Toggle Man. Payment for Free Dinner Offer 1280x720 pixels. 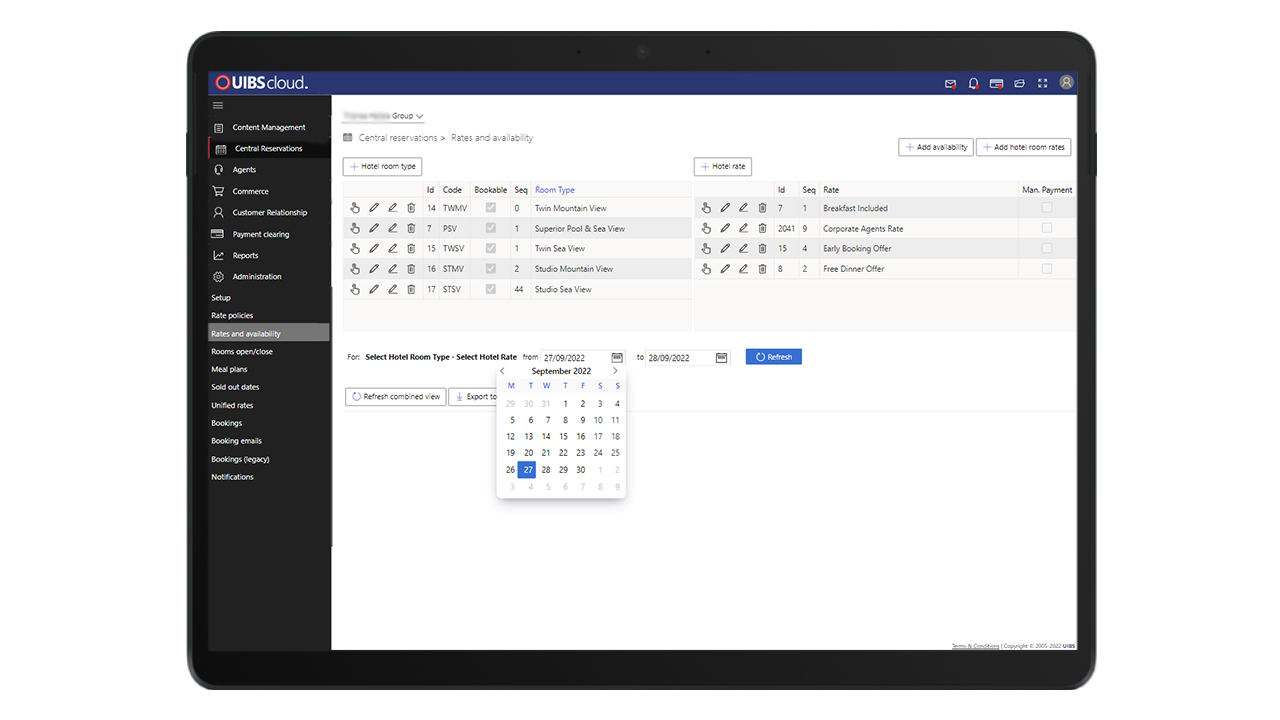1047,268
